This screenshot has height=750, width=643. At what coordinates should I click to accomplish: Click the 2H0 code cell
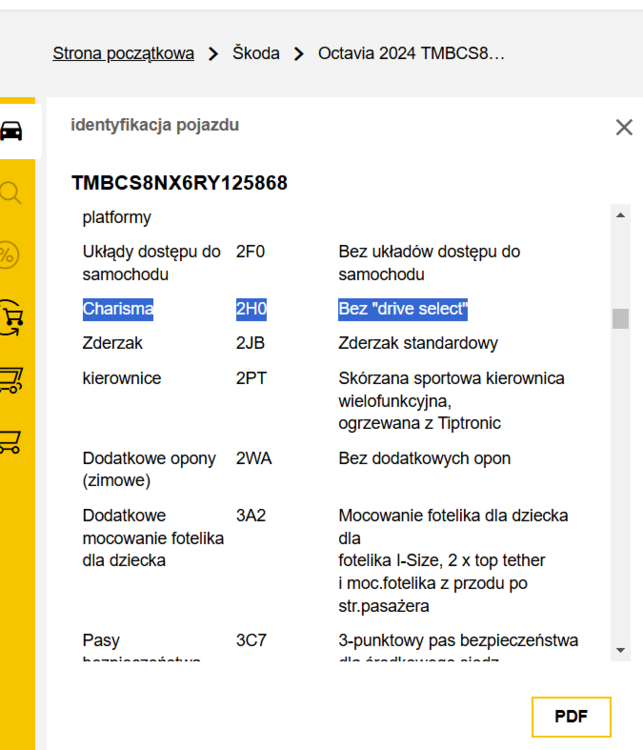coord(251,309)
